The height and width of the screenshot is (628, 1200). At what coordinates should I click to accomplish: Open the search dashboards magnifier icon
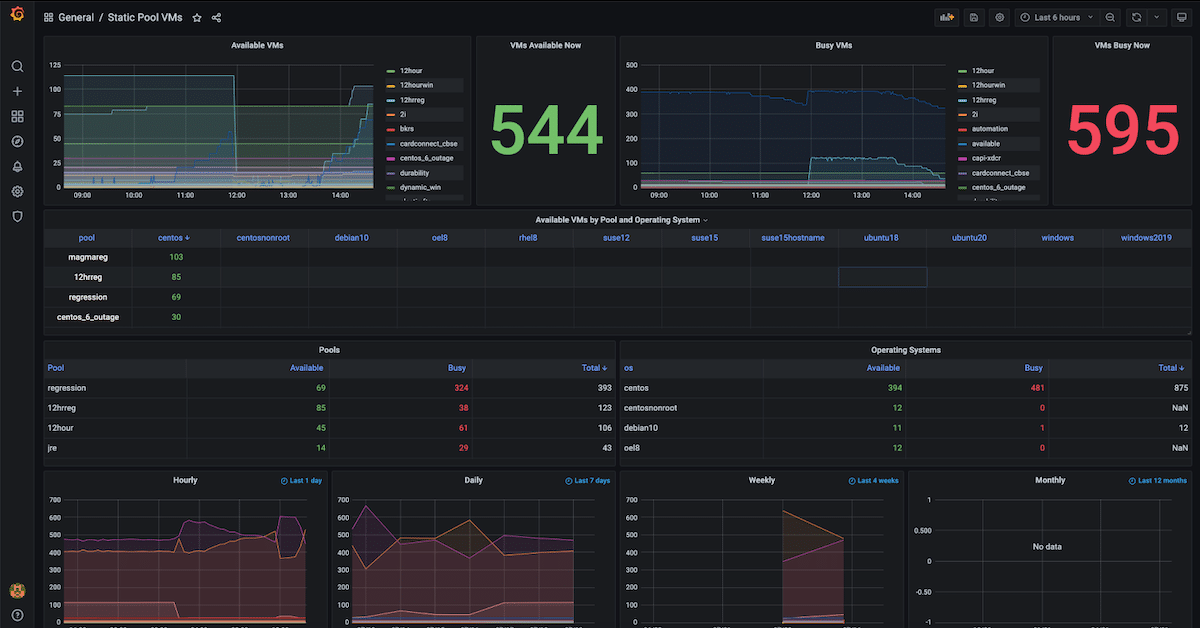[17, 66]
